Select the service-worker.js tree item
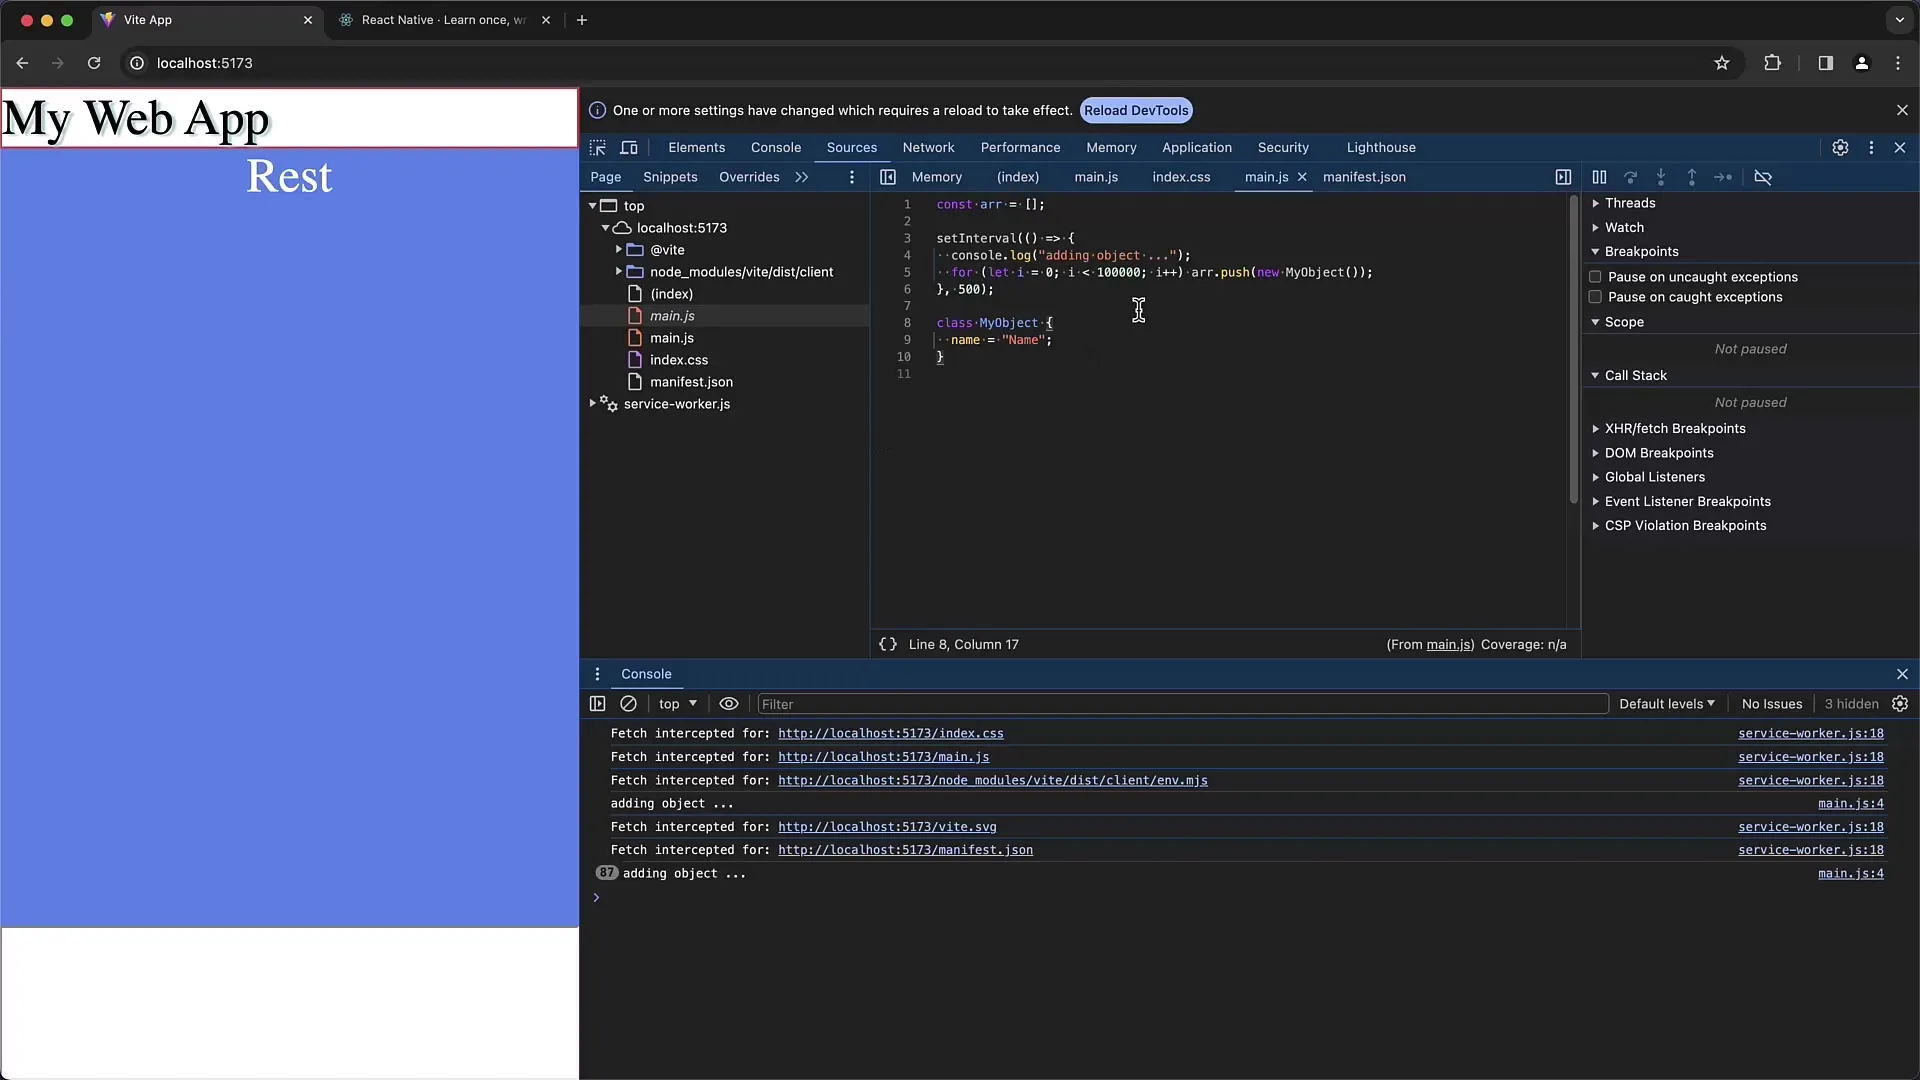The height and width of the screenshot is (1080, 1920). click(676, 404)
